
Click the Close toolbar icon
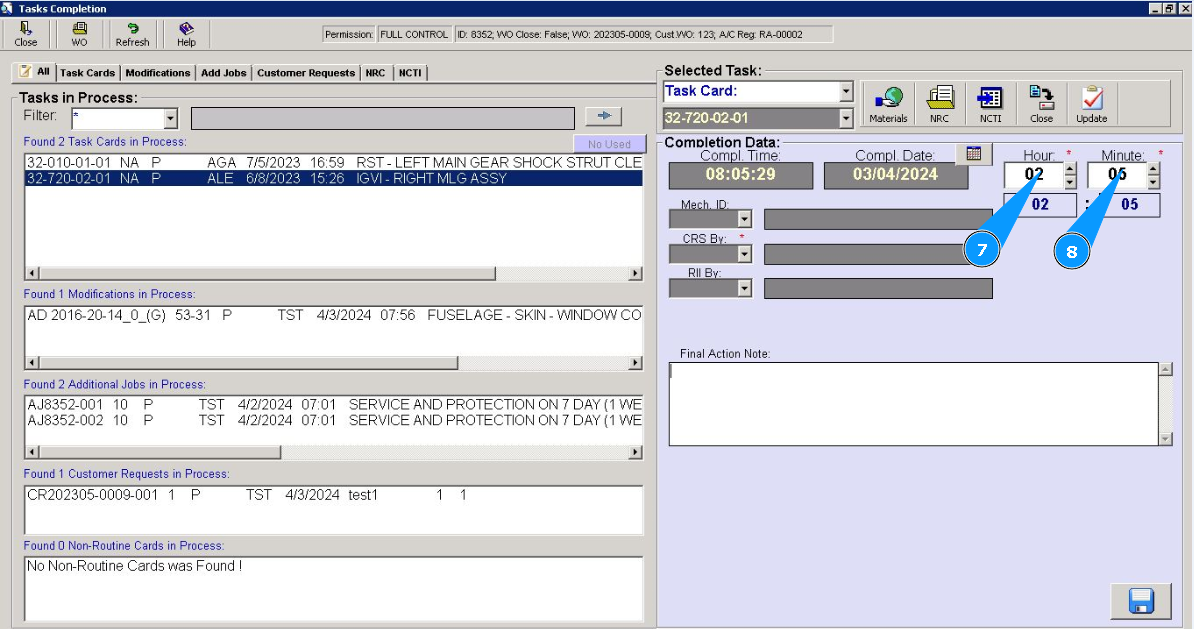coord(25,34)
